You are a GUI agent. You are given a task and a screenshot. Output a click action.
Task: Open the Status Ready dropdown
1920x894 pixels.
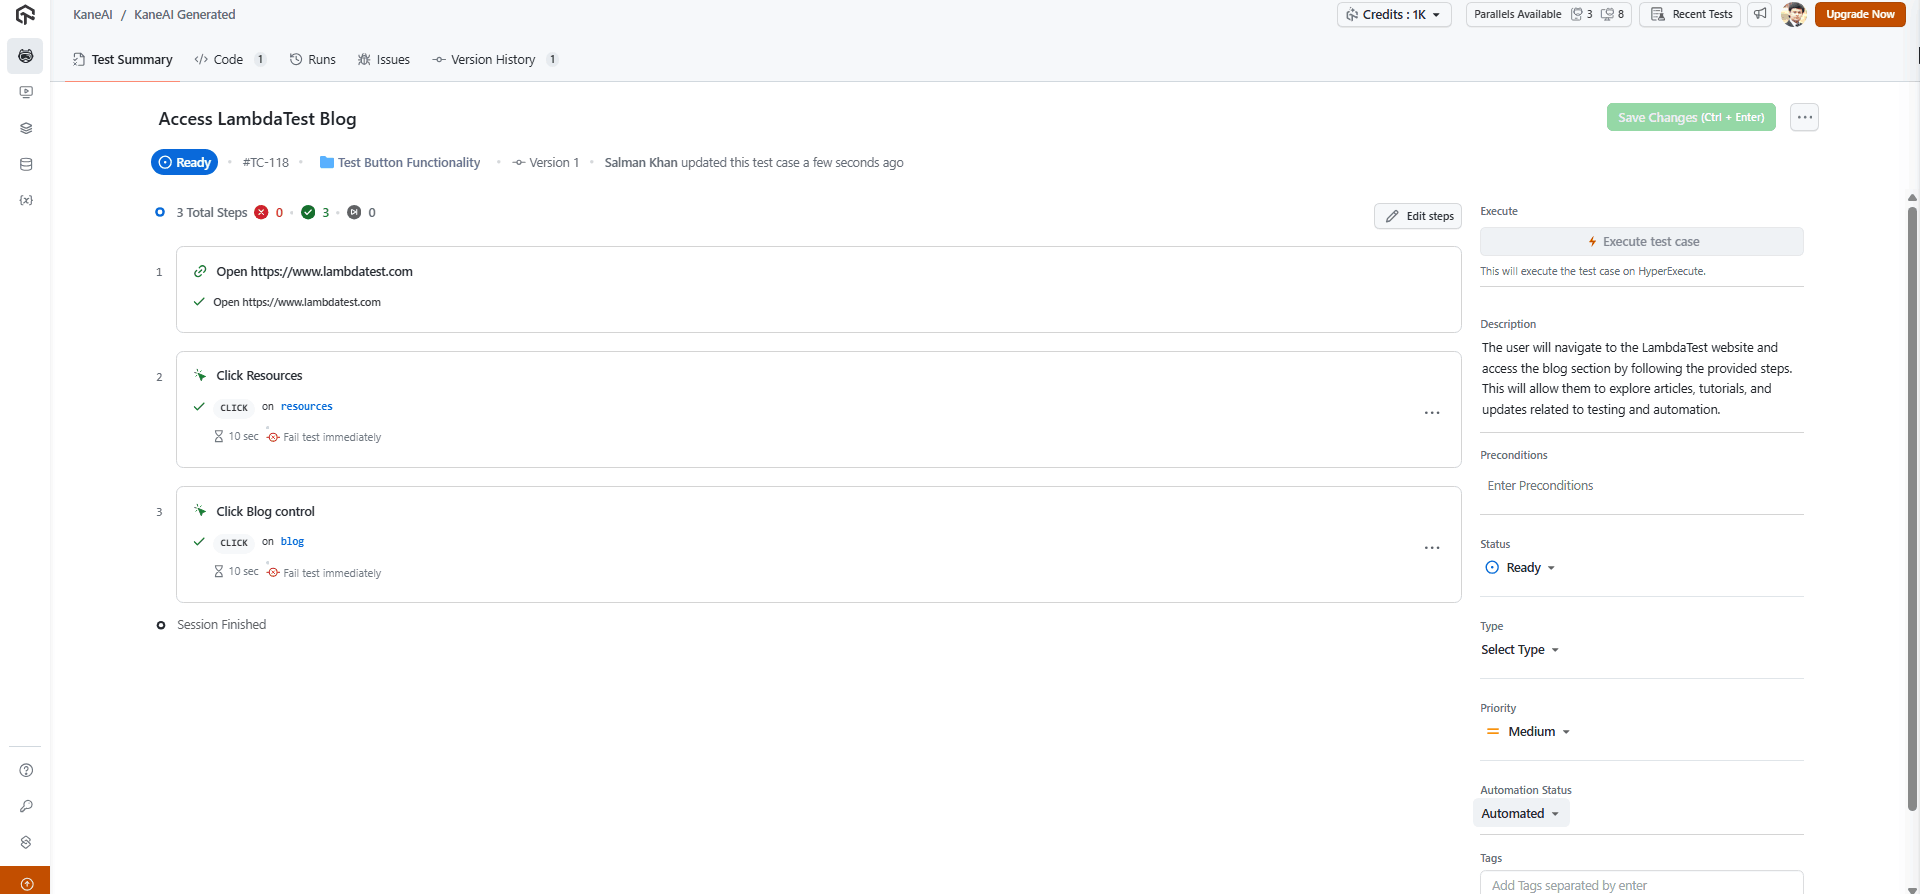point(1521,568)
